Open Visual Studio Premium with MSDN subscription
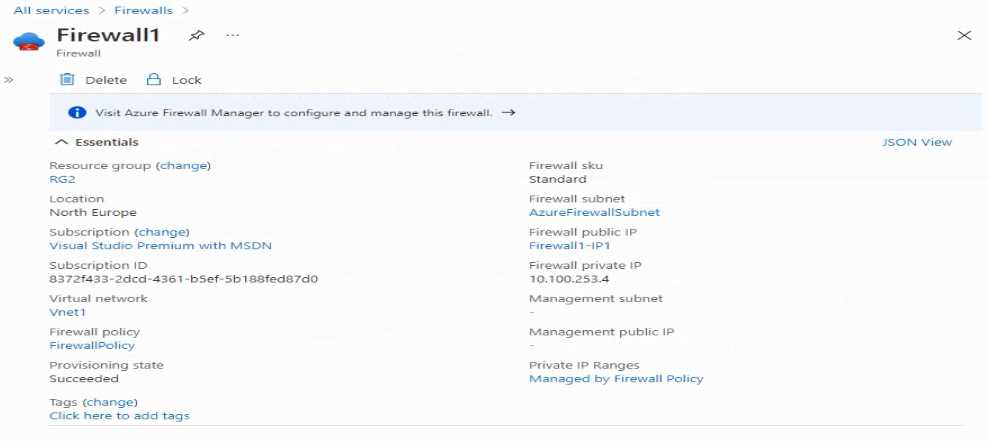 coord(160,246)
